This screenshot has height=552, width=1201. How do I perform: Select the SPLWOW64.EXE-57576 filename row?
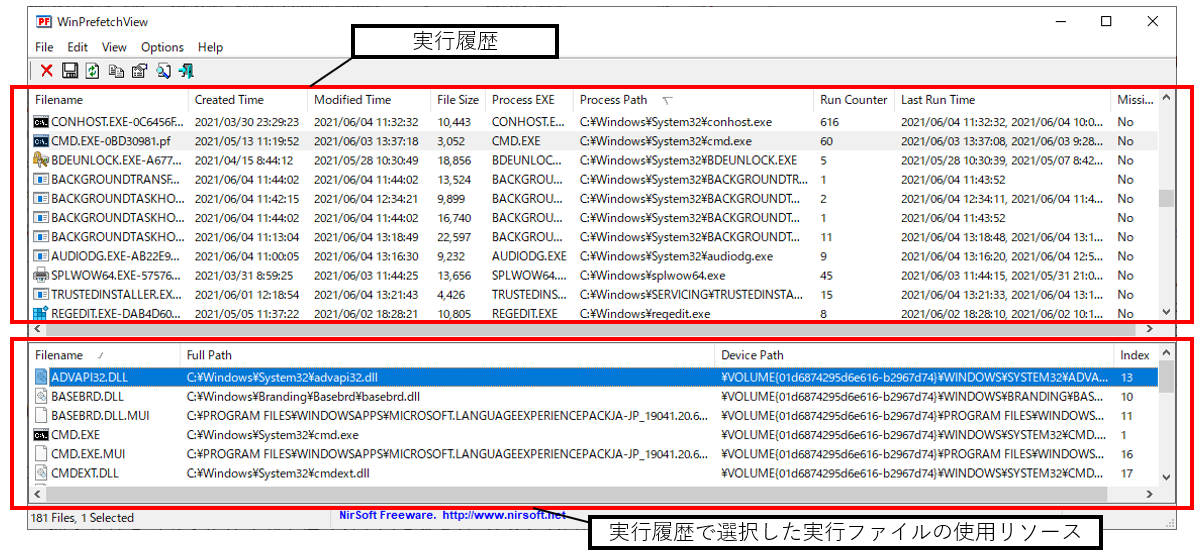(x=117, y=275)
